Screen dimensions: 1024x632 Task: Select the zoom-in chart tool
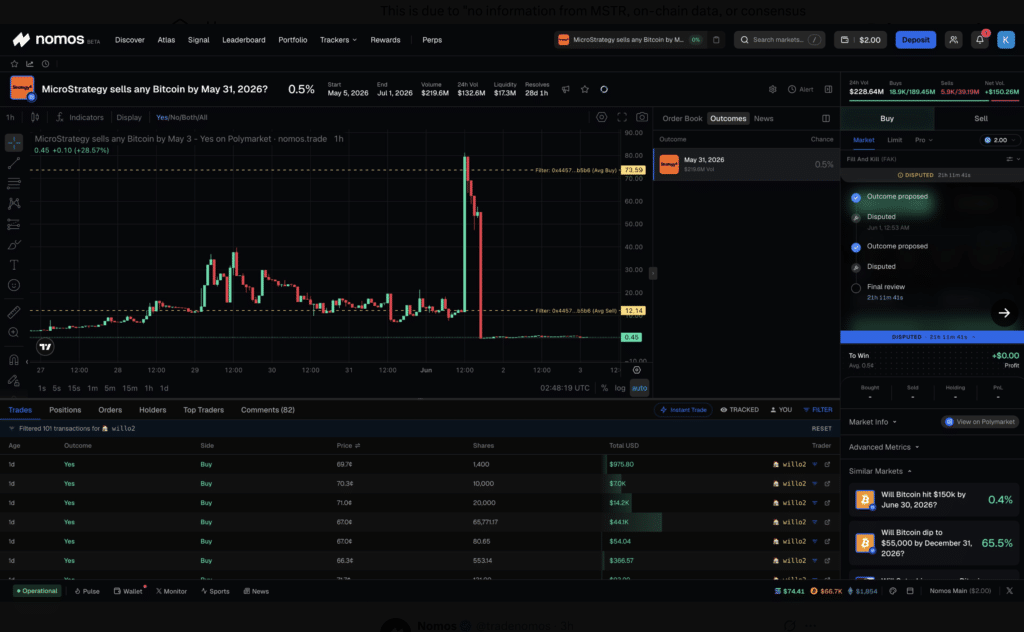pyautogui.click(x=14, y=333)
